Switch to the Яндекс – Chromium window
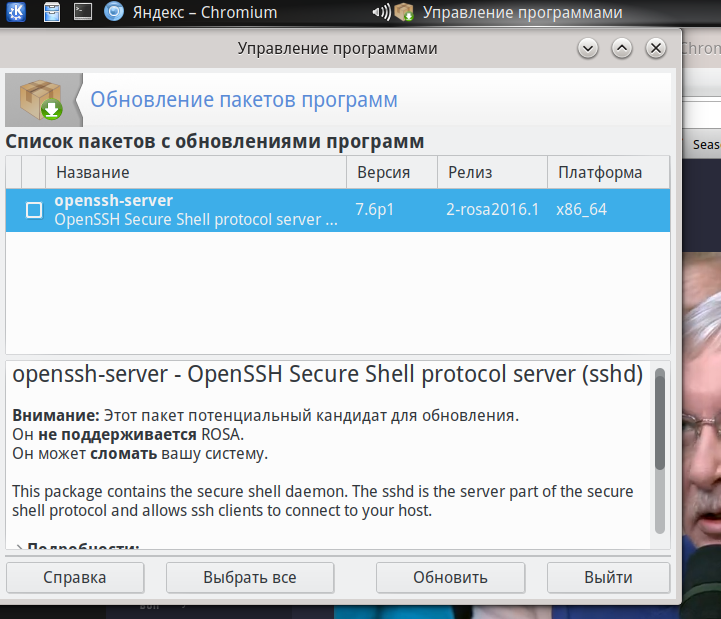Image resolution: width=721 pixels, height=619 pixels. point(190,13)
